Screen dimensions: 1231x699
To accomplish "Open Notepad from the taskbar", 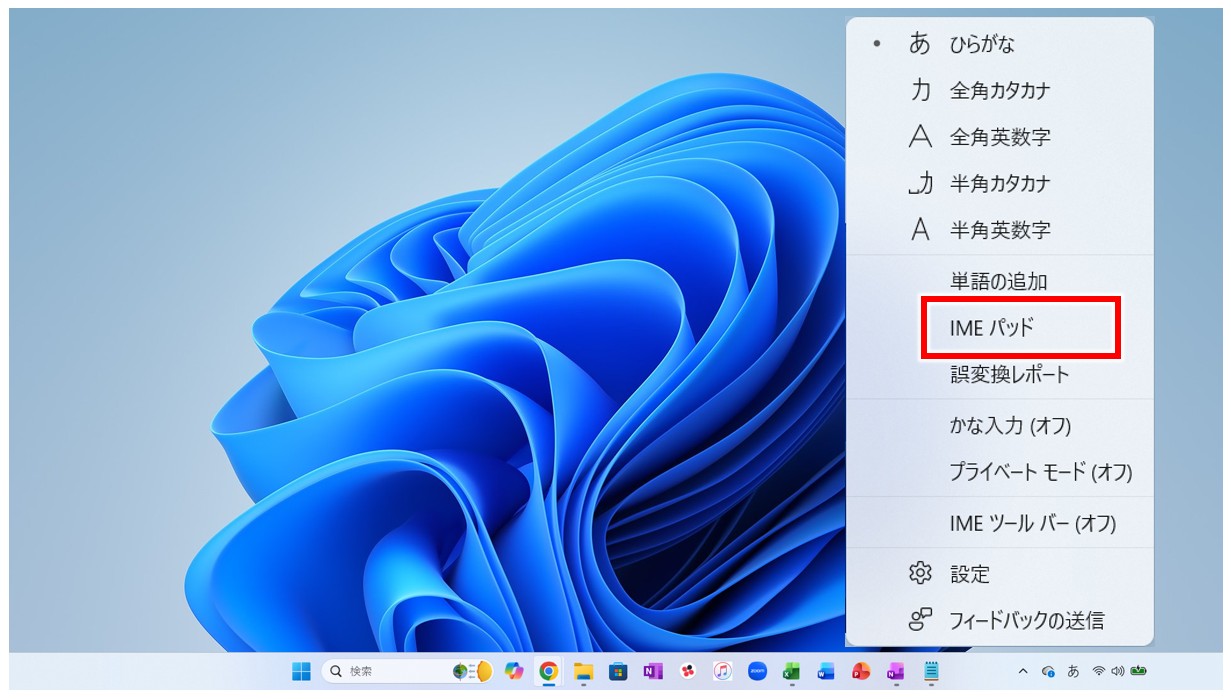I will 931,671.
